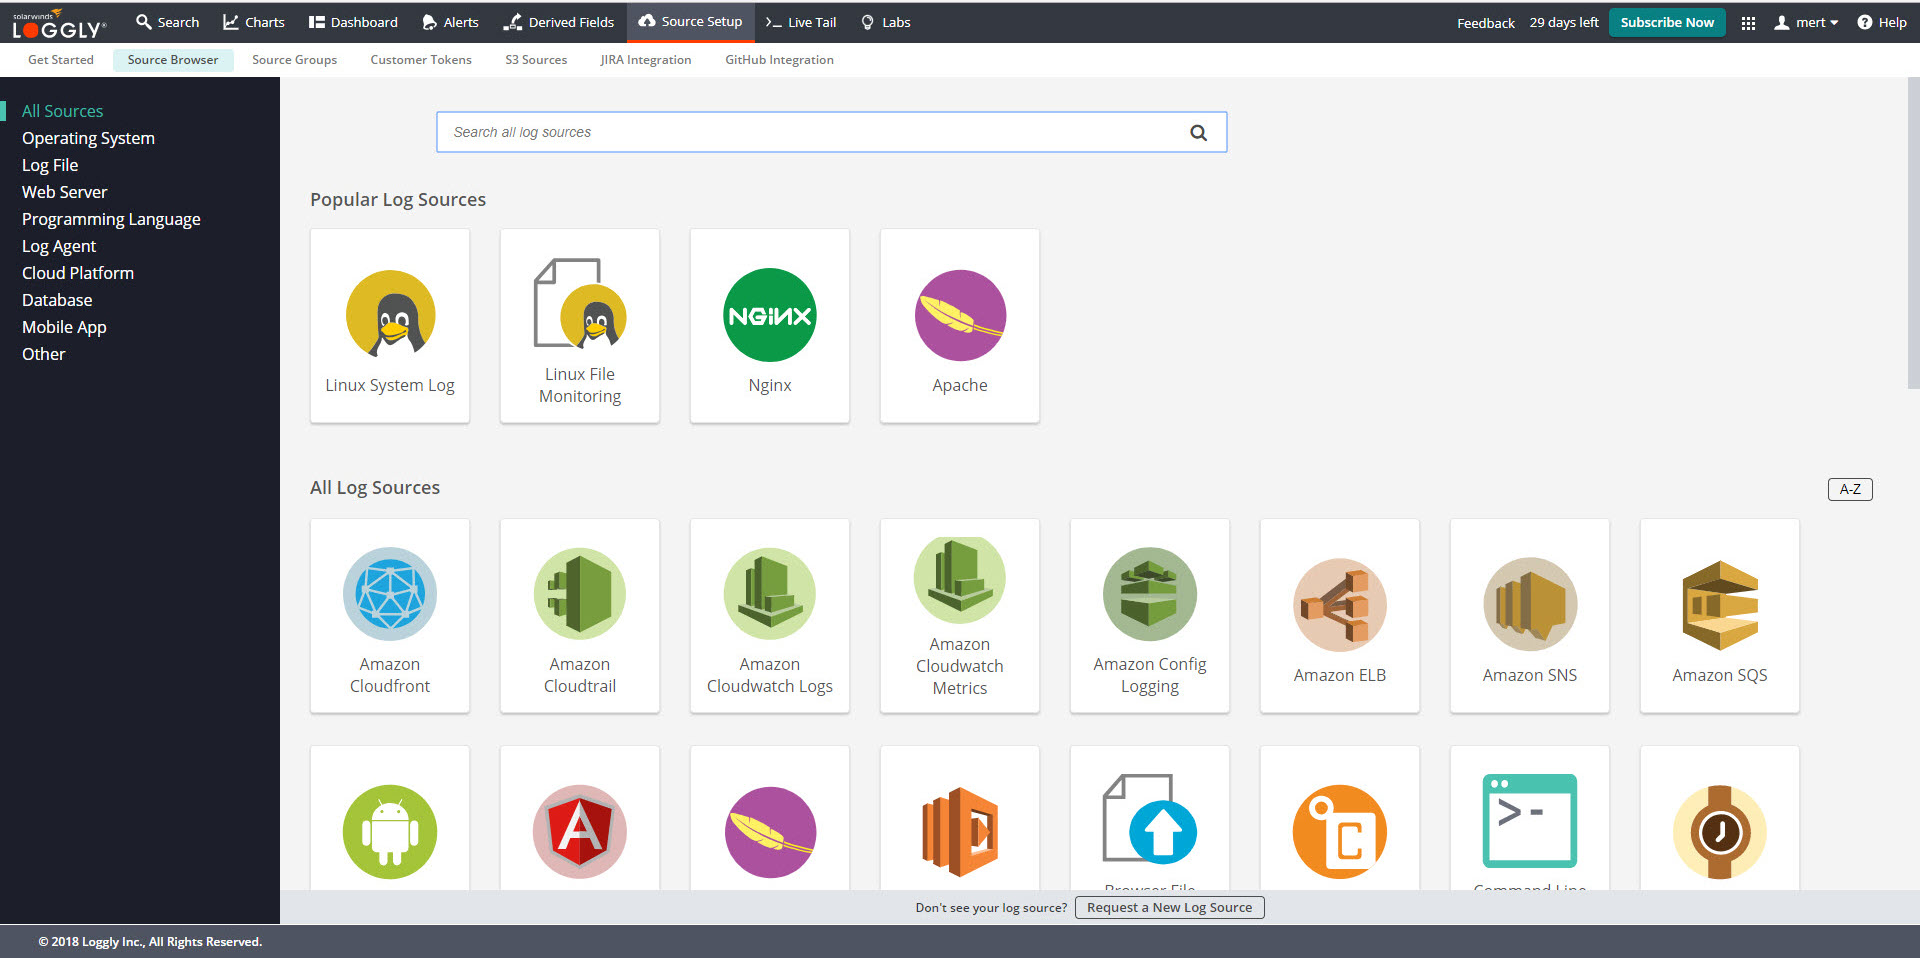
Task: Open the Help menu
Action: (x=1882, y=22)
